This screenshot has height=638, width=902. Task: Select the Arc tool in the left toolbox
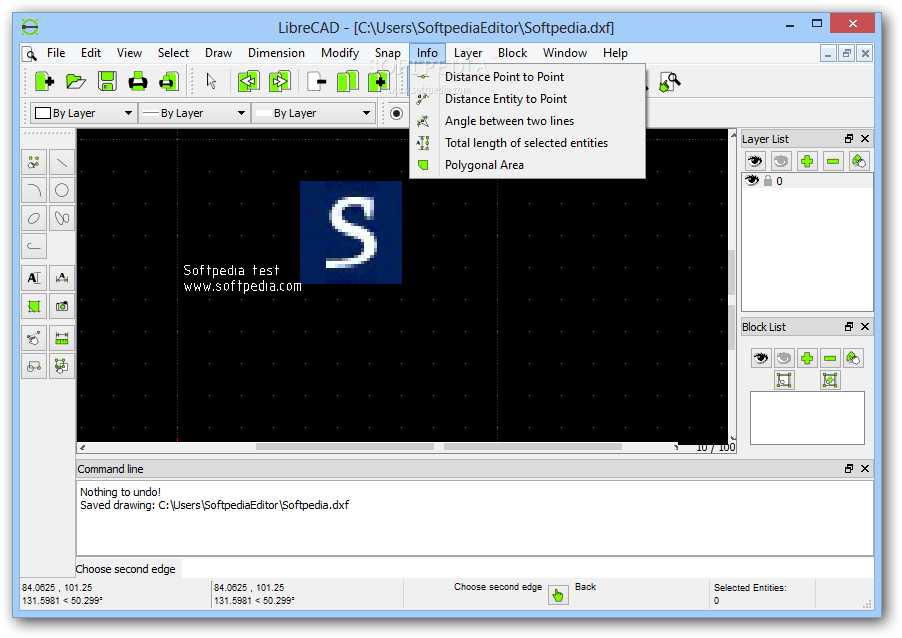click(x=34, y=190)
